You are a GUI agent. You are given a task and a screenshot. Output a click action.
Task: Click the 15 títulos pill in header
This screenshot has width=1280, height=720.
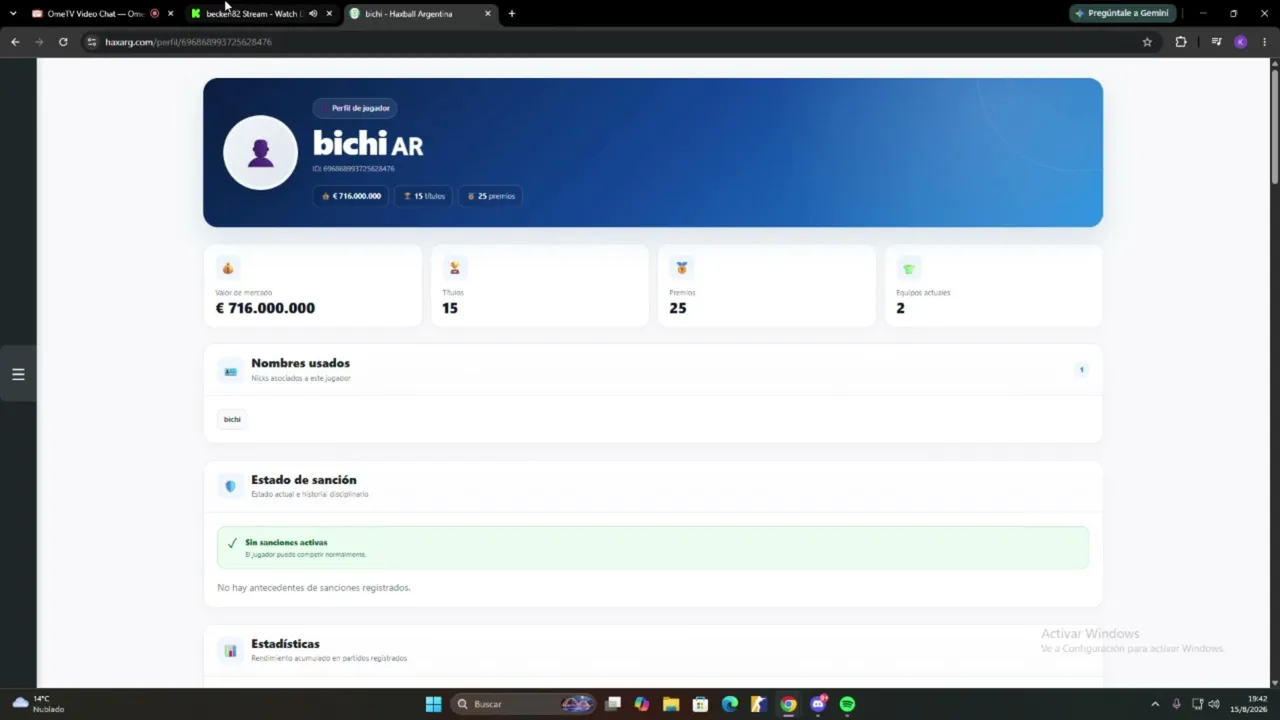click(423, 196)
